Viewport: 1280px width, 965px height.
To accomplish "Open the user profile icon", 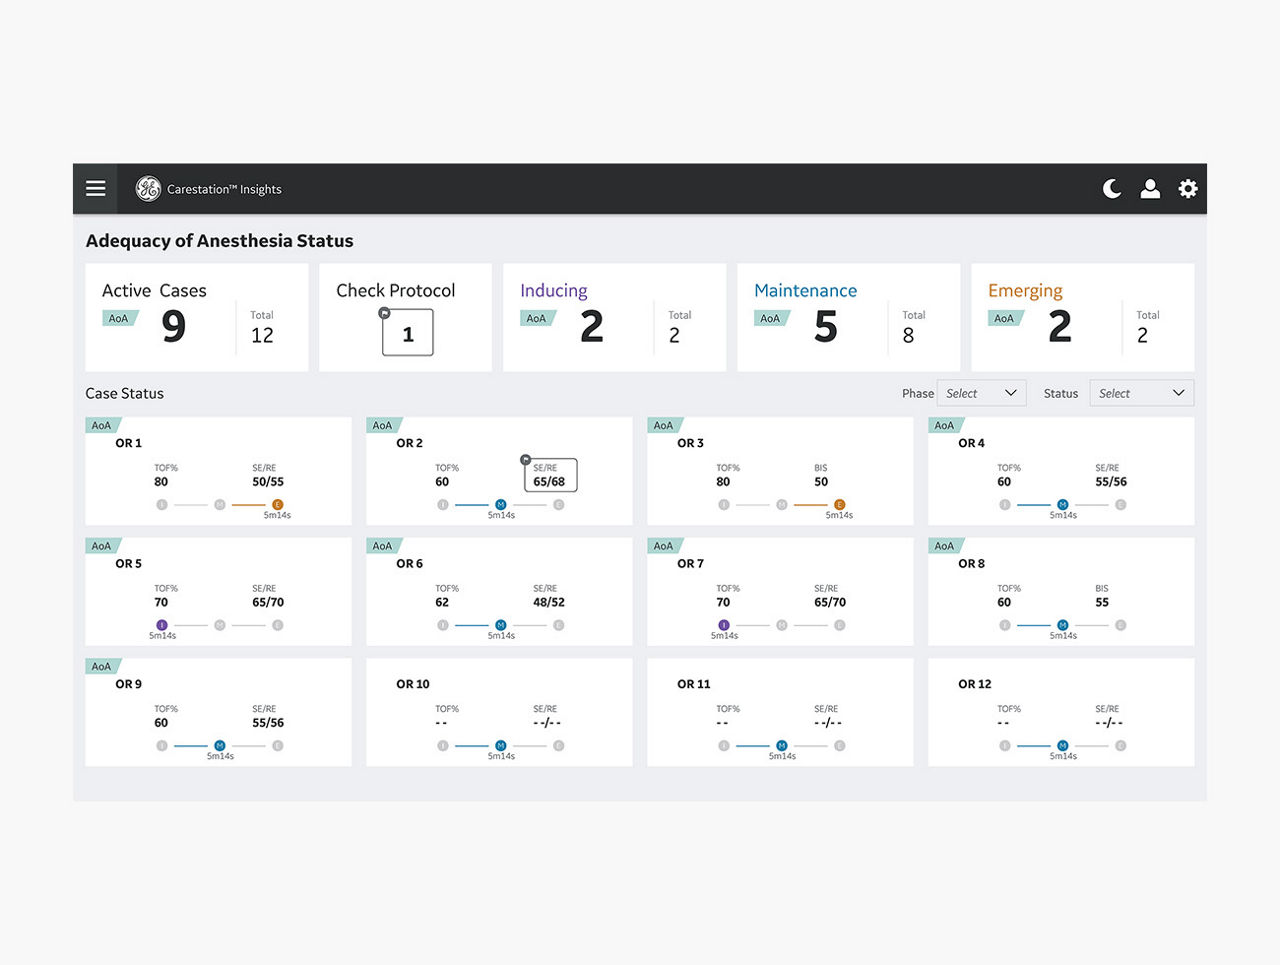I will tap(1150, 189).
